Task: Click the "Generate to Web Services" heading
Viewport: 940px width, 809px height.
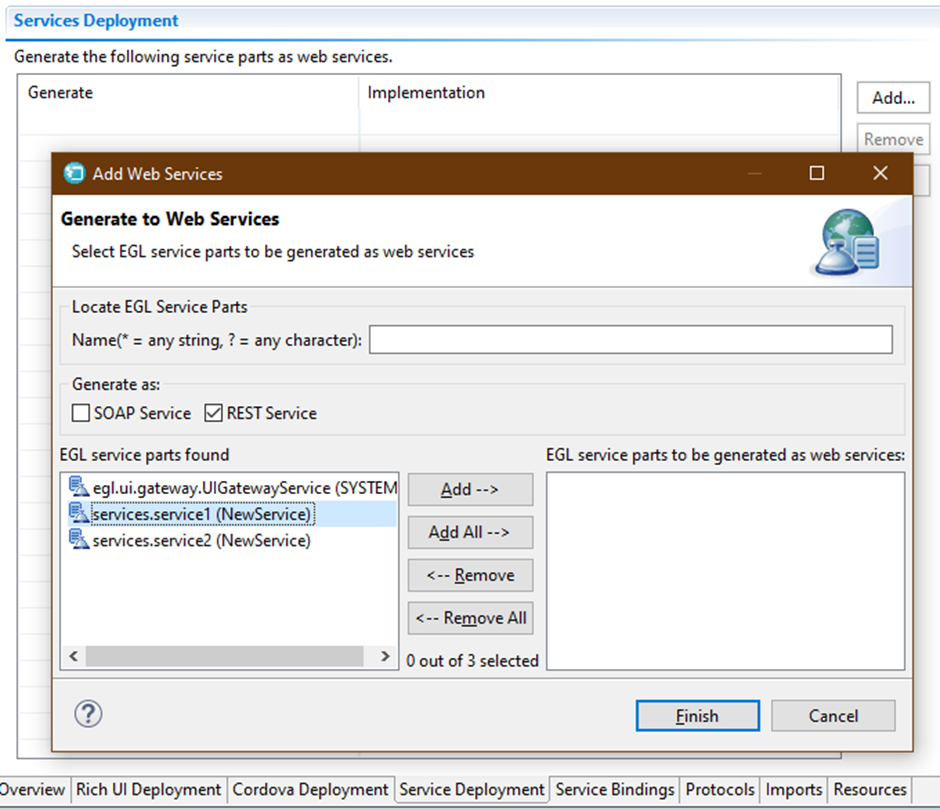Action: tap(170, 219)
